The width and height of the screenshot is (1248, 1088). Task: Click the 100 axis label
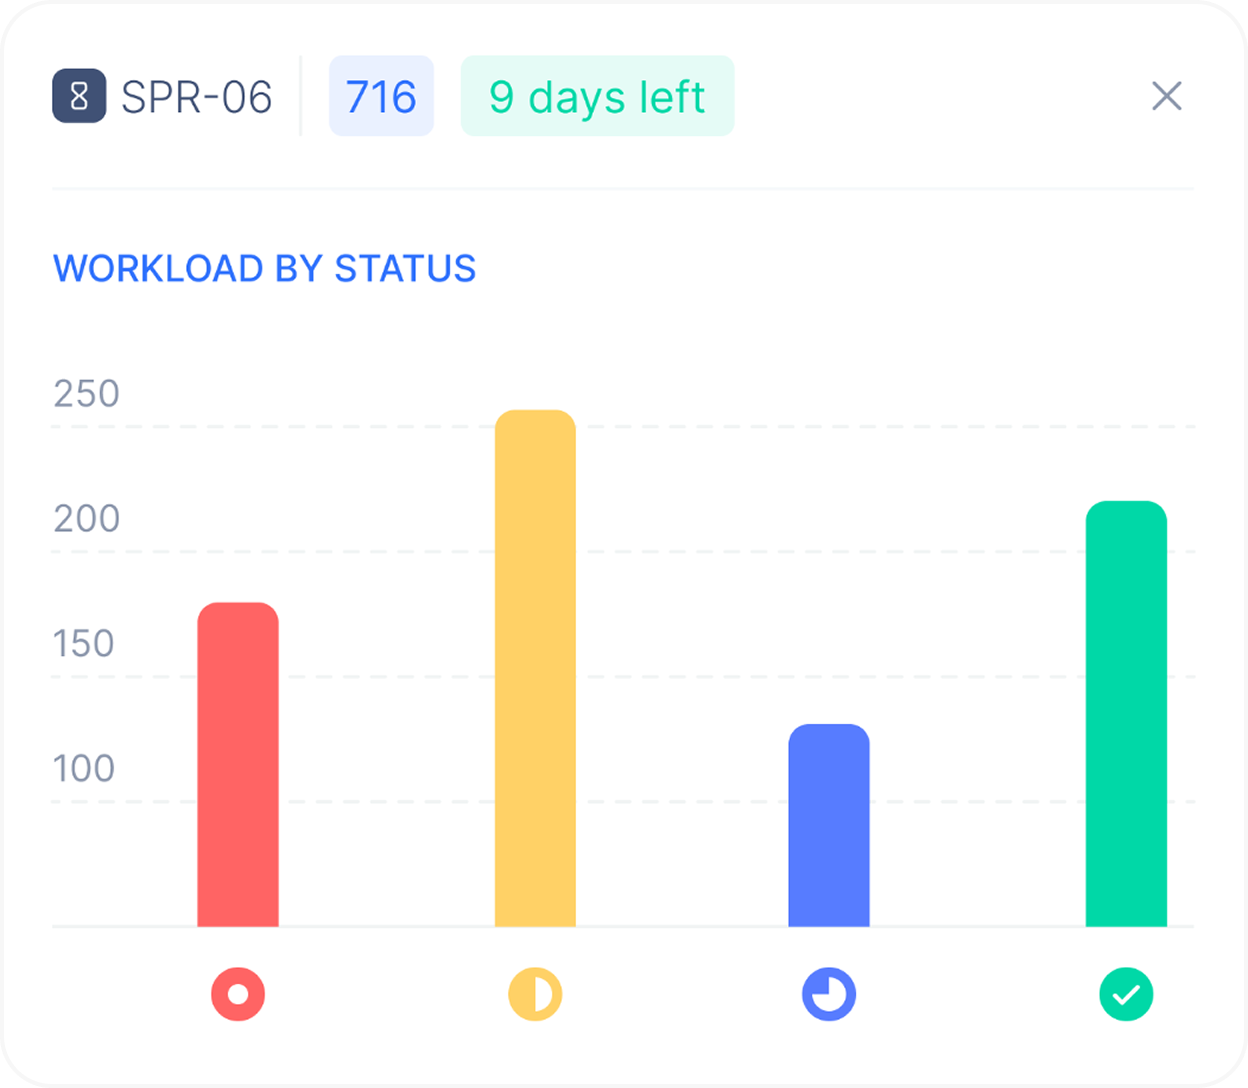coord(83,768)
